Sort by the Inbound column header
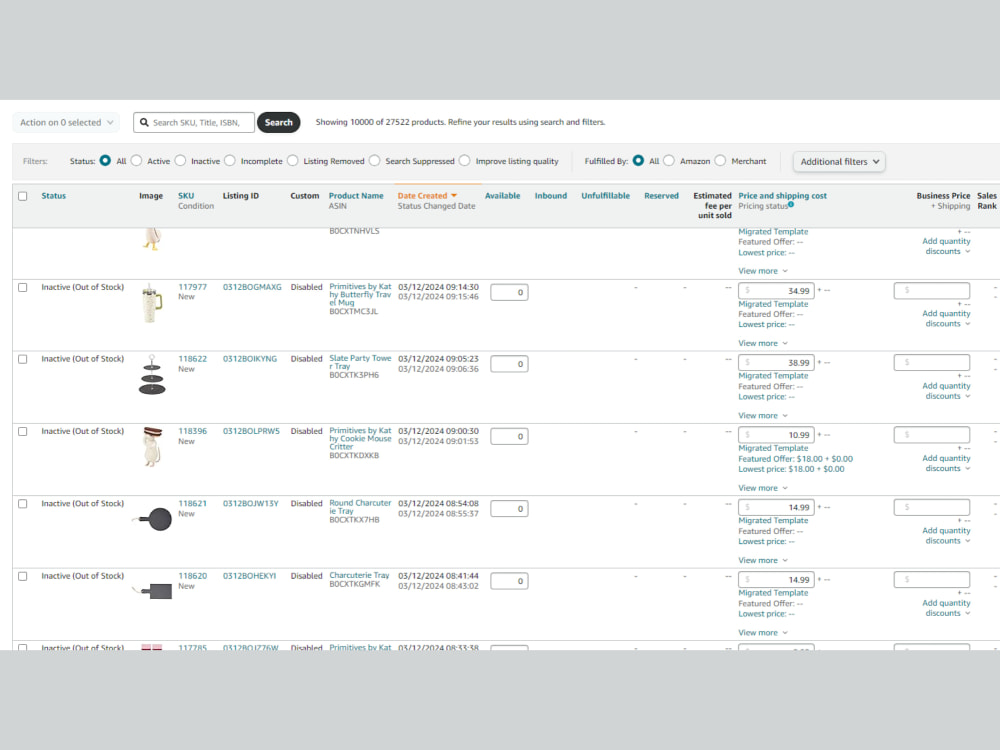Viewport: 1000px width, 750px height. click(x=551, y=196)
